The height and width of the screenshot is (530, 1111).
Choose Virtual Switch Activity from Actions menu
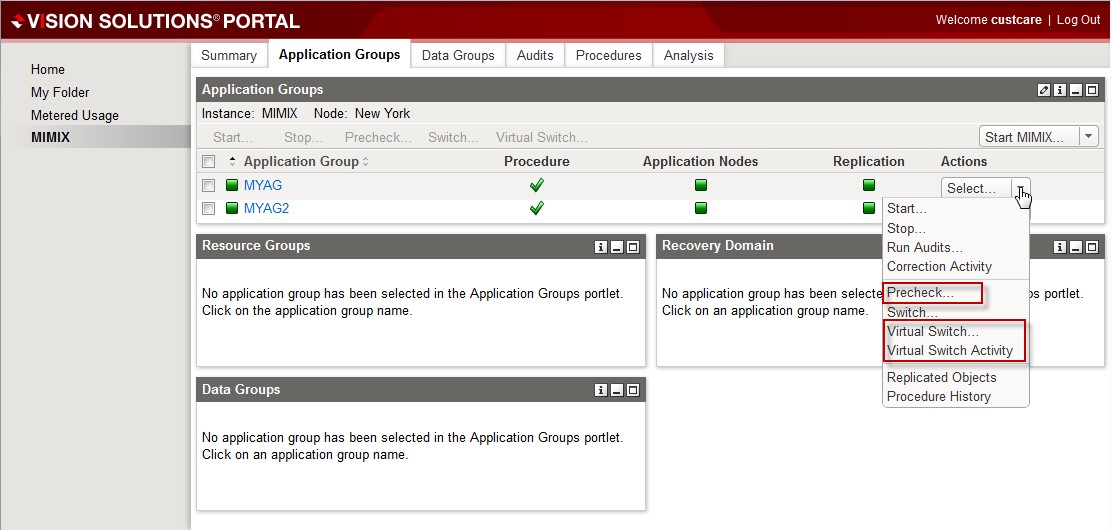coord(950,350)
